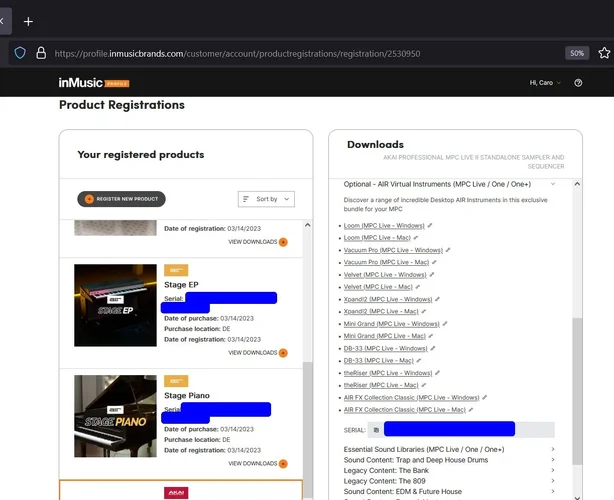Open the help question mark icon
Image resolution: width=614 pixels, height=500 pixels.
pyautogui.click(x=578, y=83)
